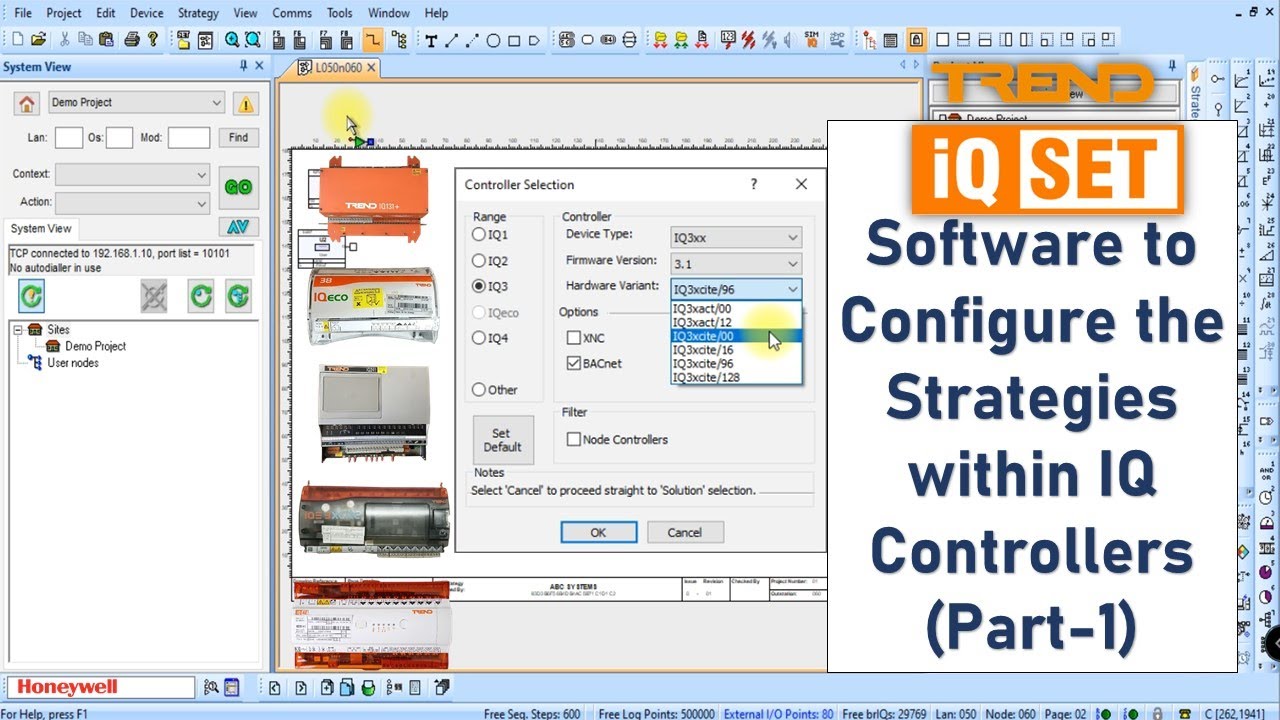The image size is (1280, 720).
Task: Click the Zoom in magnifier icon
Action: click(232, 40)
